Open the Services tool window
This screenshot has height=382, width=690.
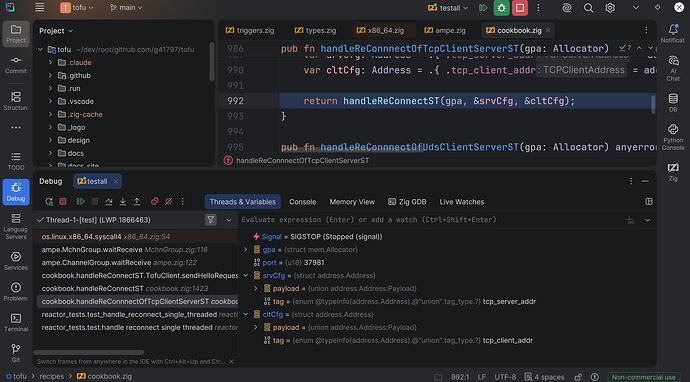pyautogui.click(x=16, y=261)
